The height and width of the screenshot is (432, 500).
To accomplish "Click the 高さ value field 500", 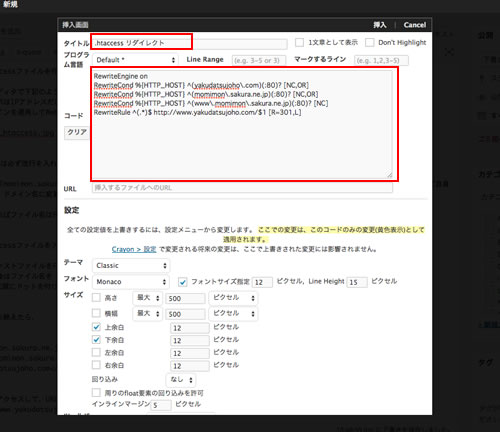I will click(185, 298).
